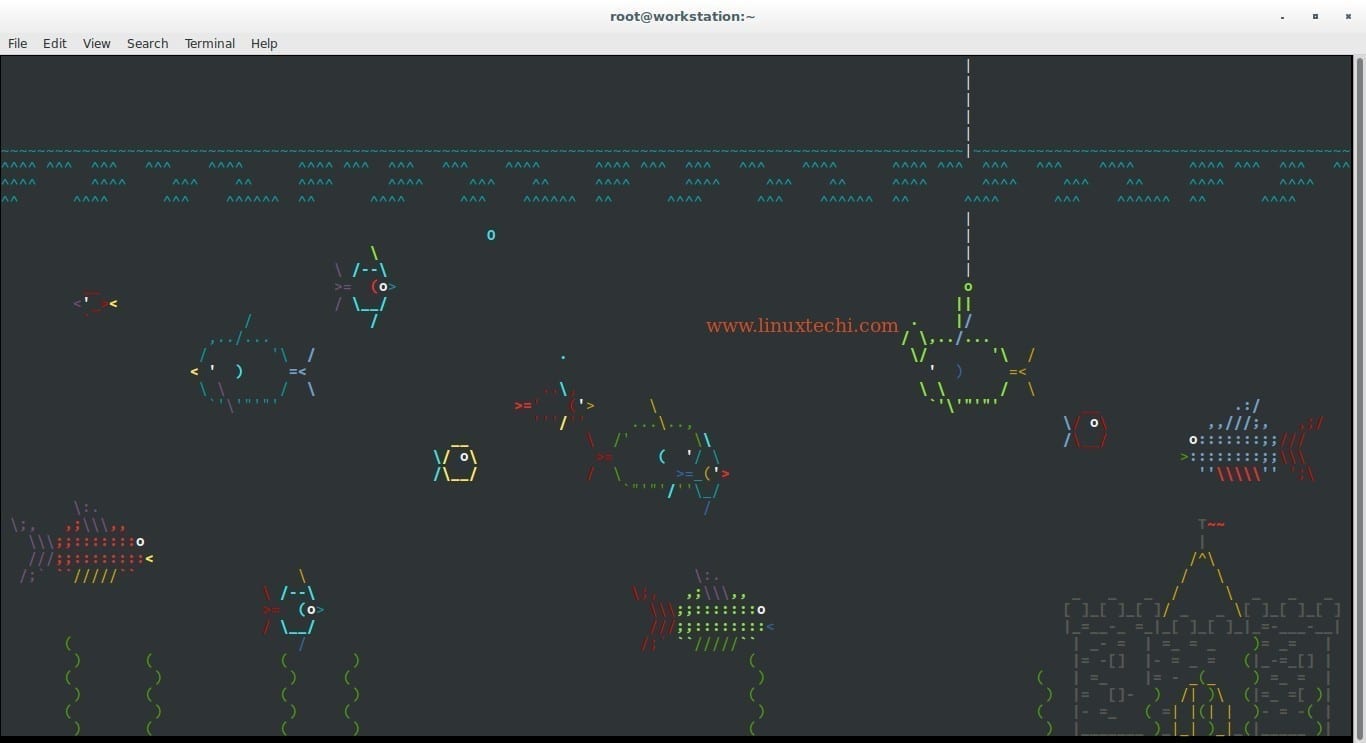Close the terminal window
The image size is (1366, 743).
click(1347, 17)
